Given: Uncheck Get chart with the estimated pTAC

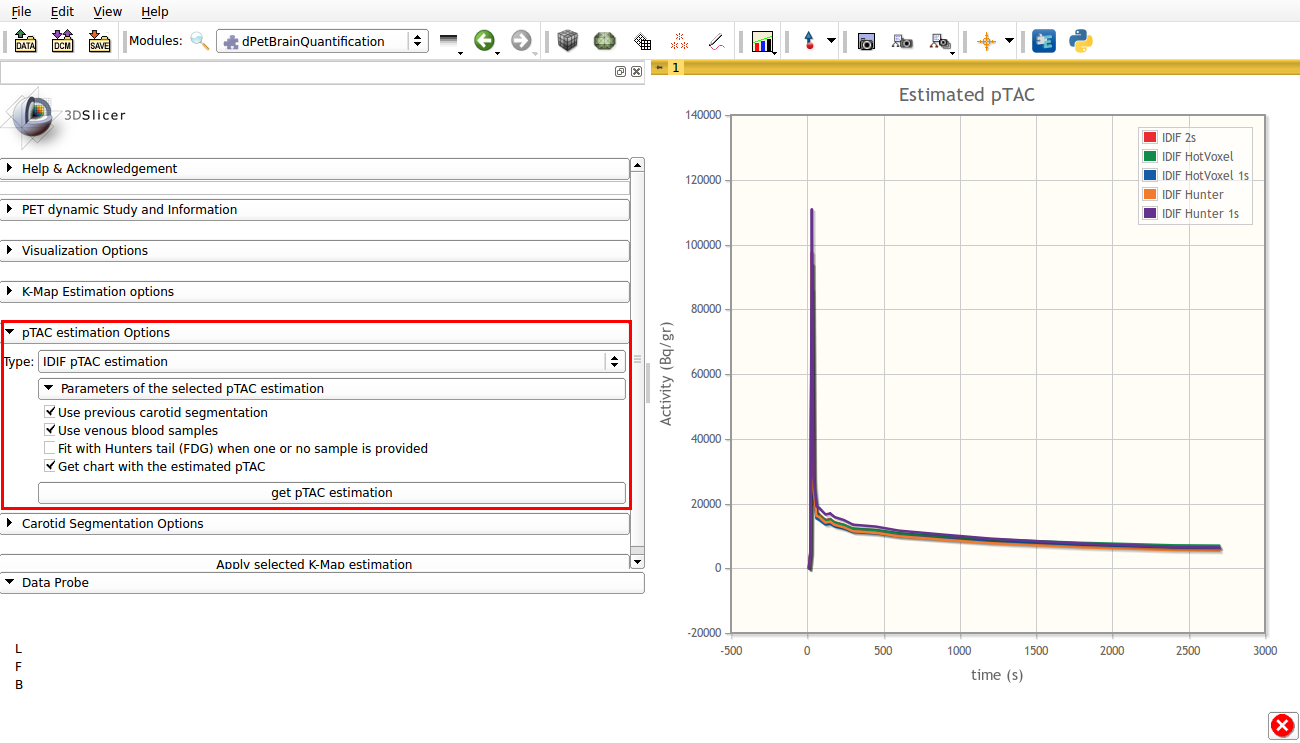Looking at the screenshot, I should [50, 466].
